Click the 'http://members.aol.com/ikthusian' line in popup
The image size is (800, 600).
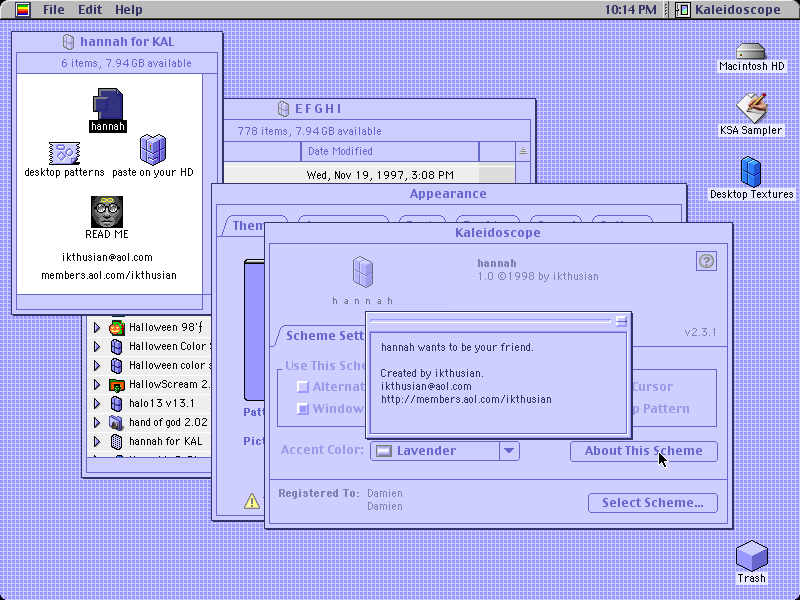click(466, 399)
